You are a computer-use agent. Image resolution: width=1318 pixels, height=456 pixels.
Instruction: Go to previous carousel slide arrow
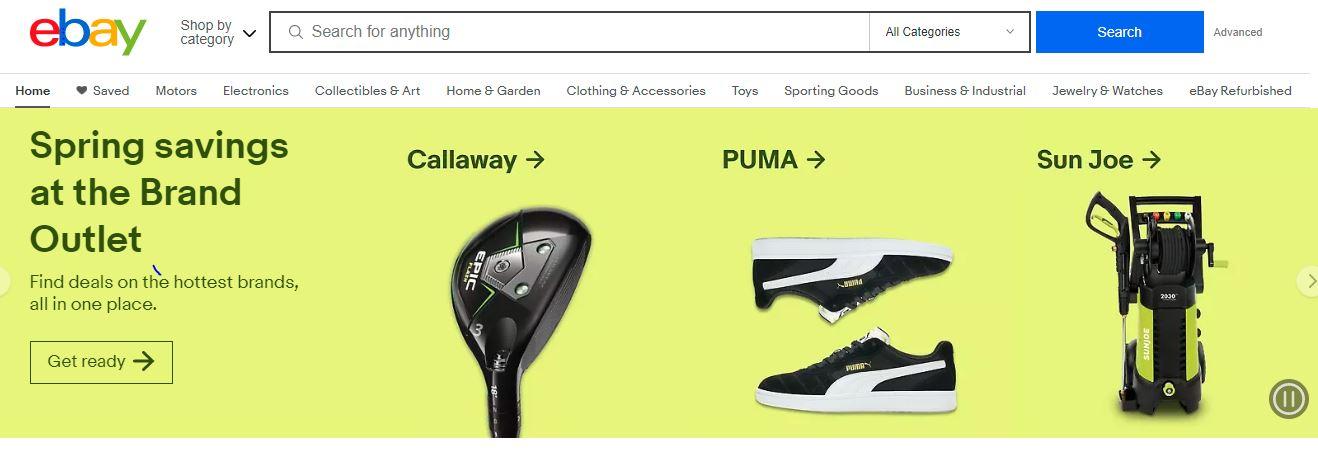4,281
